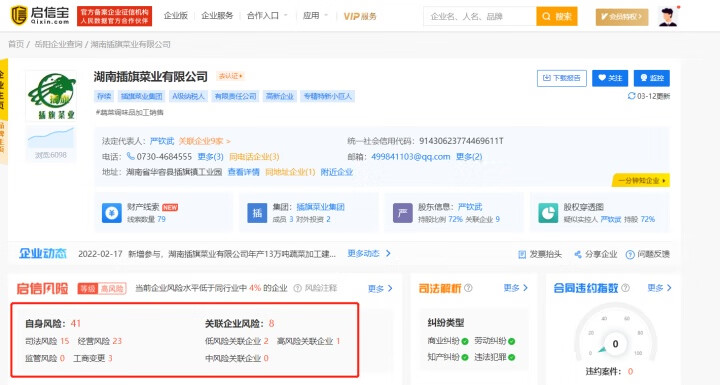Open 更多动态 link
The image size is (720, 385).
369,253
